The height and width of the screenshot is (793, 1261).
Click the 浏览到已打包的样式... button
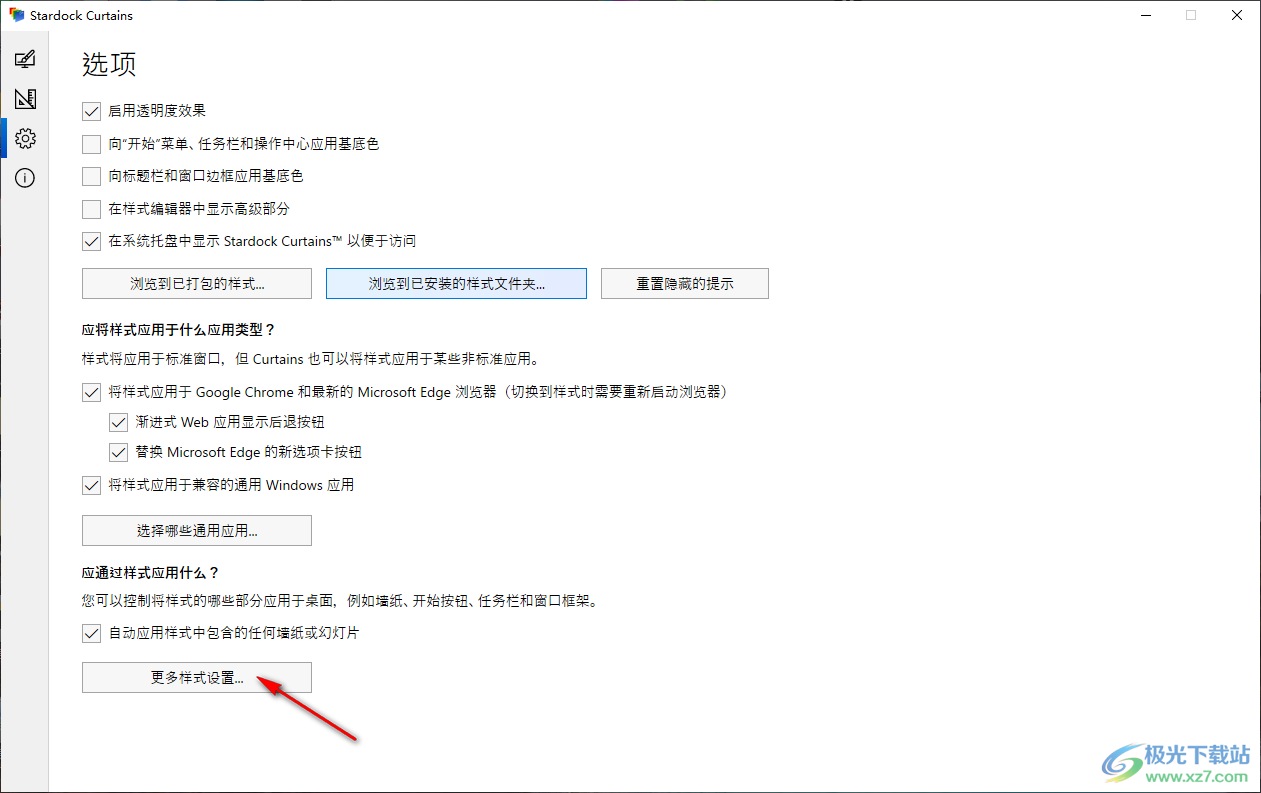coord(197,283)
